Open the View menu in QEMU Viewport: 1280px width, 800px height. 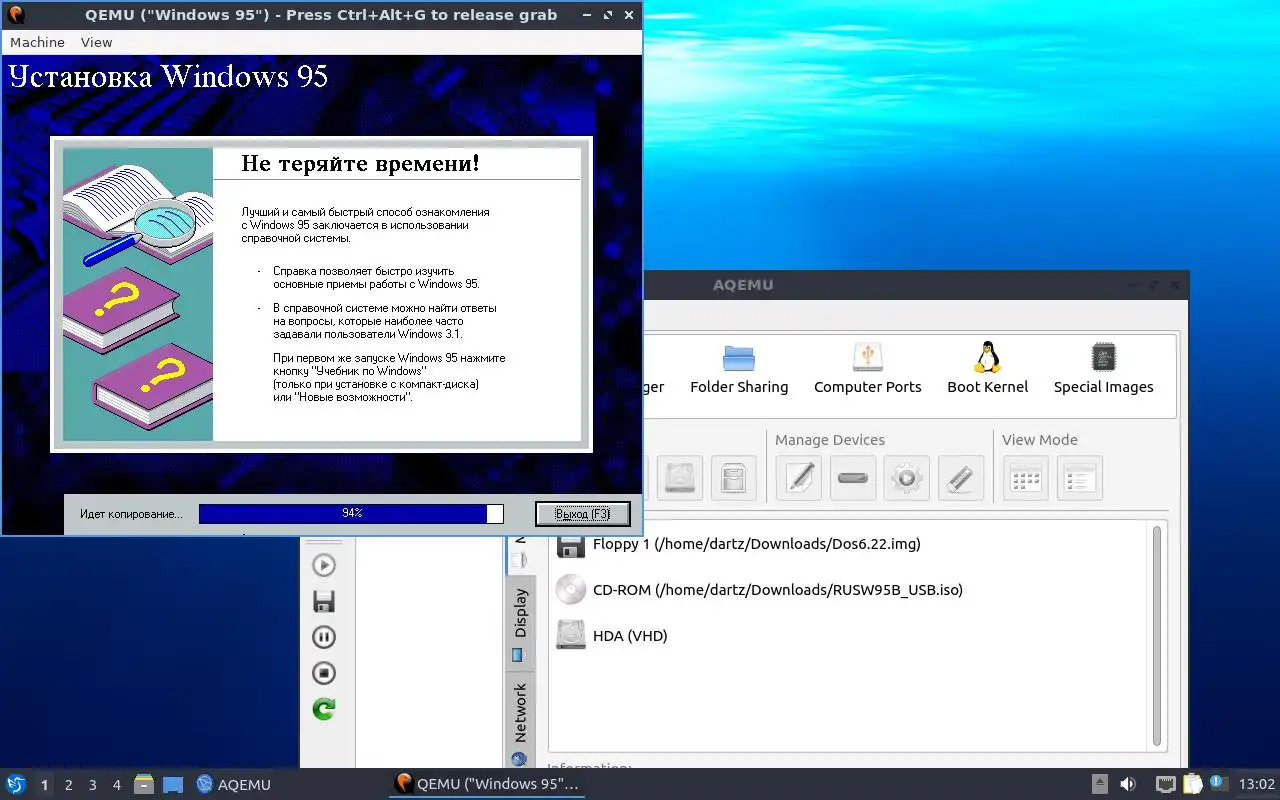point(97,42)
